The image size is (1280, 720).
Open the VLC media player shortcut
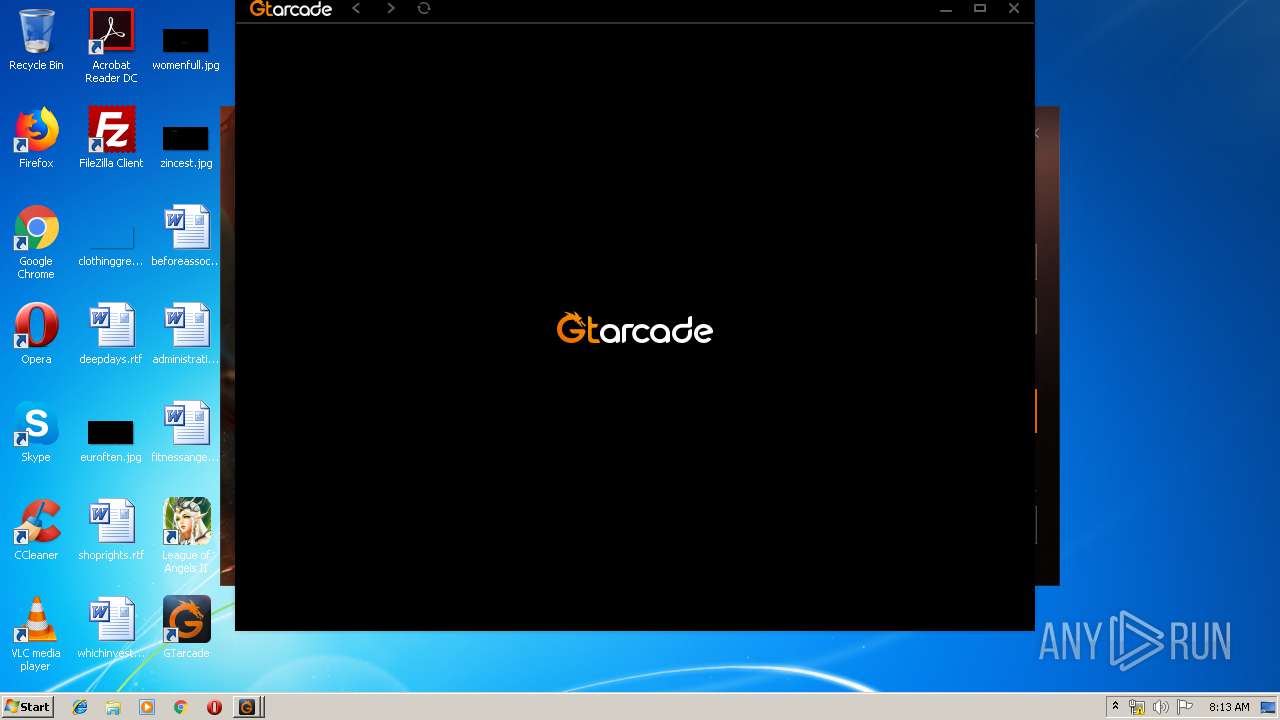coord(36,634)
